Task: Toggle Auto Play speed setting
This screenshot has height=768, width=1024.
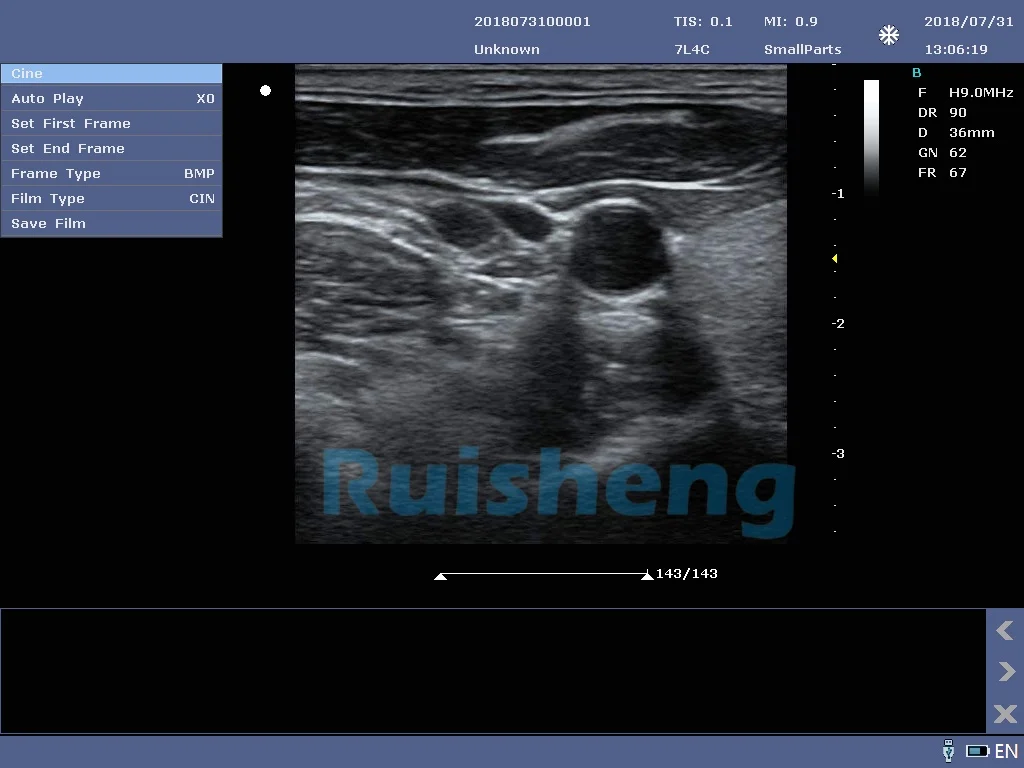Action: [x=111, y=99]
